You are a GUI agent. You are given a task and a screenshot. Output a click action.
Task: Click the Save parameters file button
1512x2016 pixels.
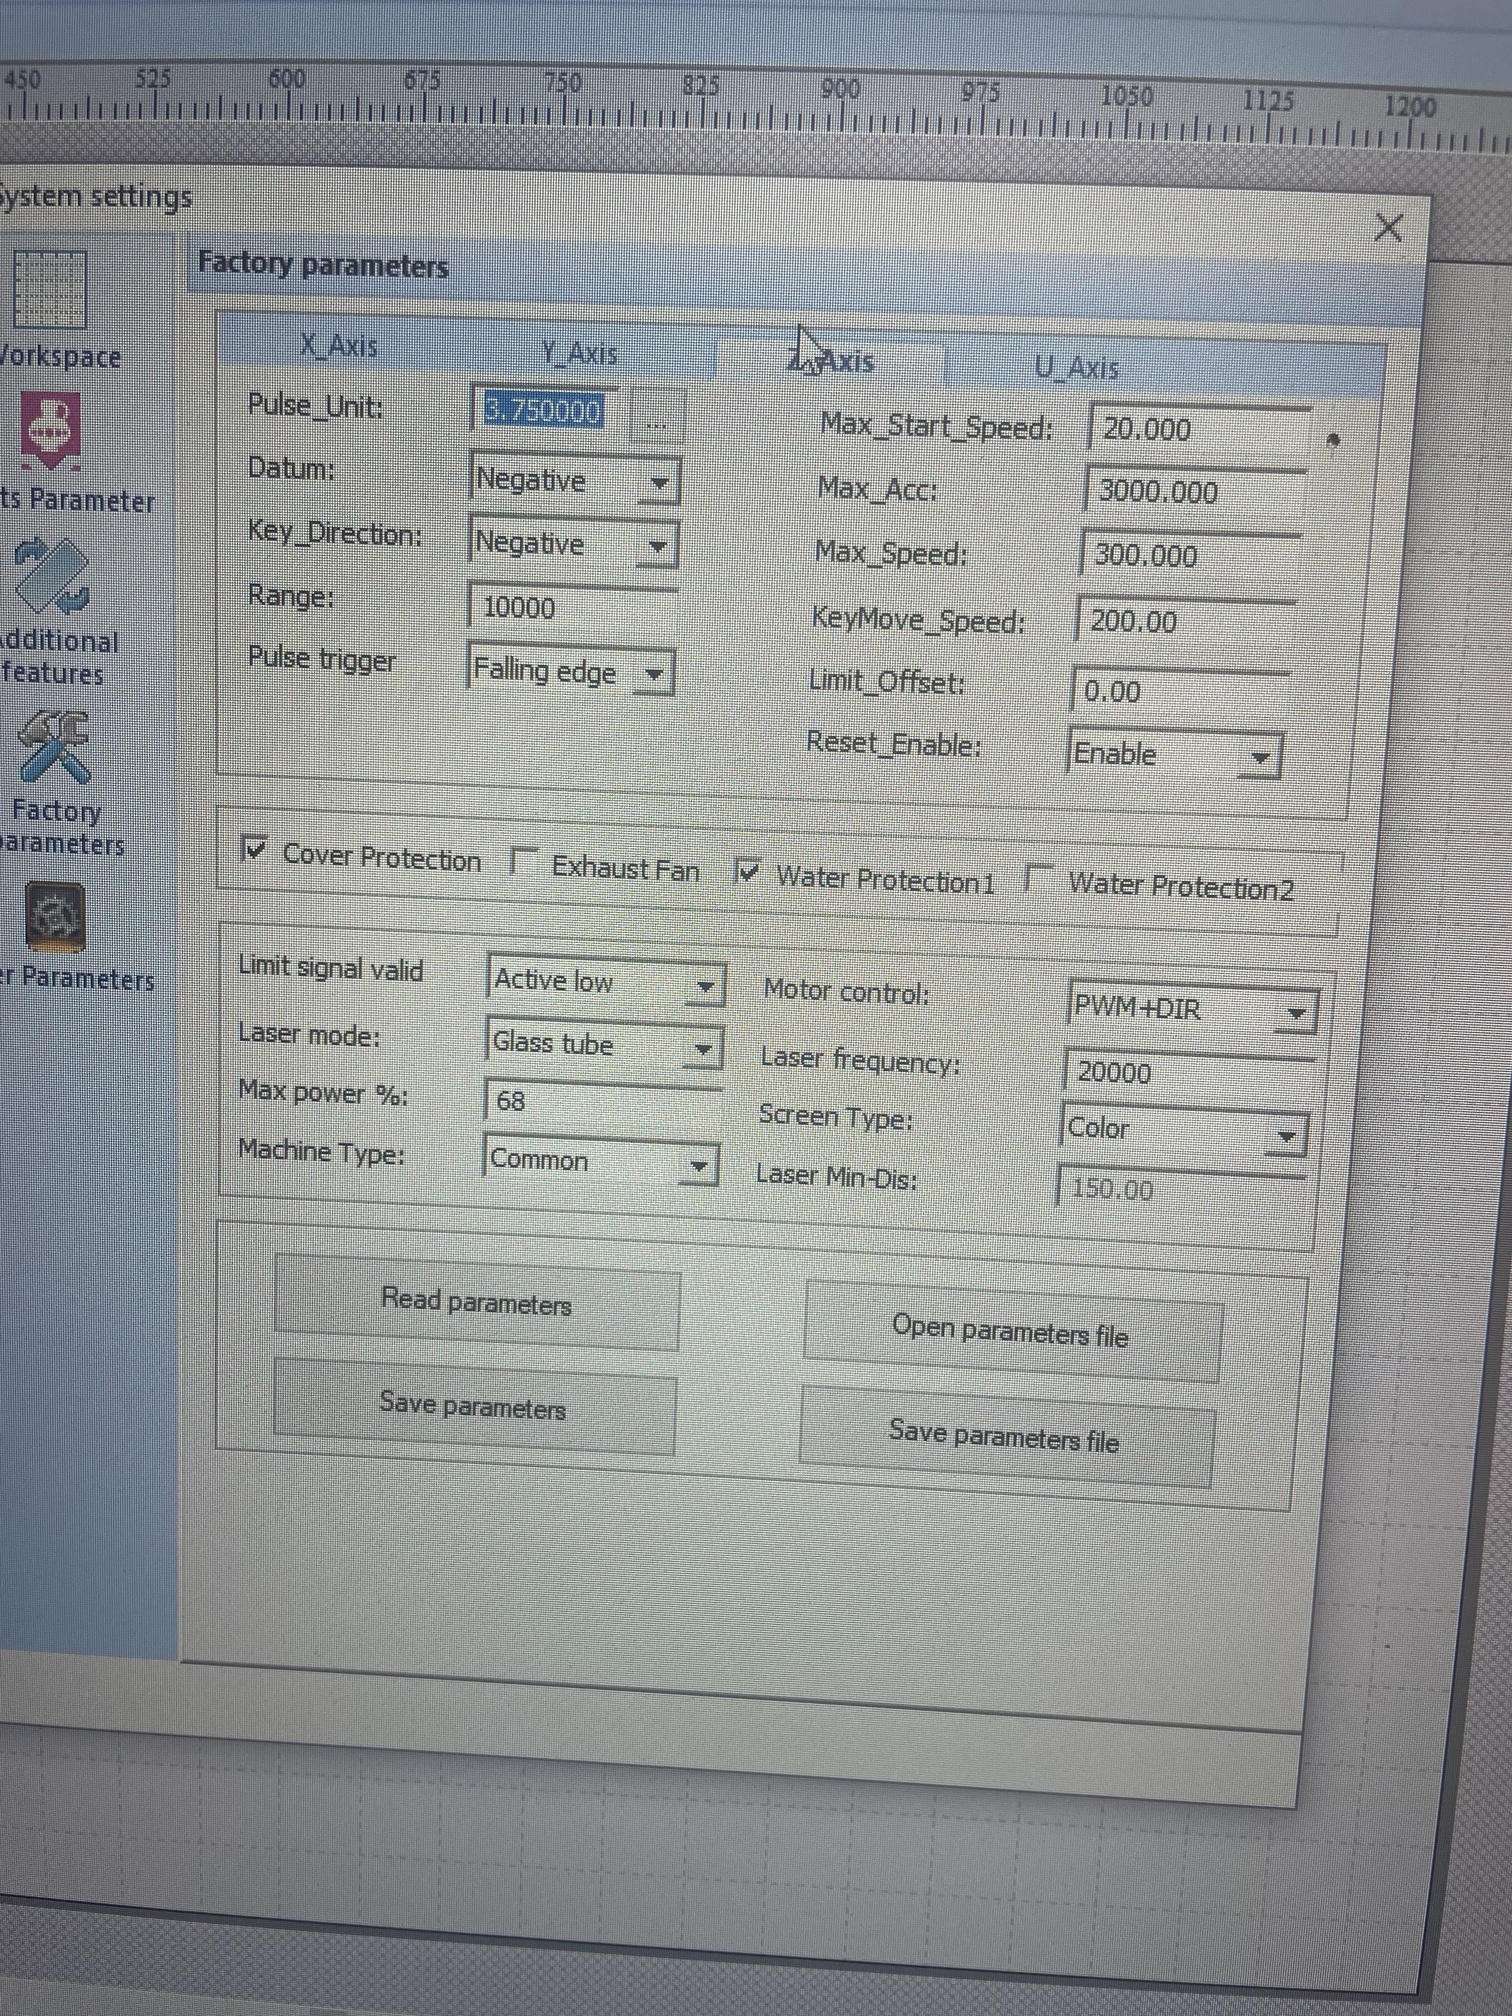[1004, 1437]
